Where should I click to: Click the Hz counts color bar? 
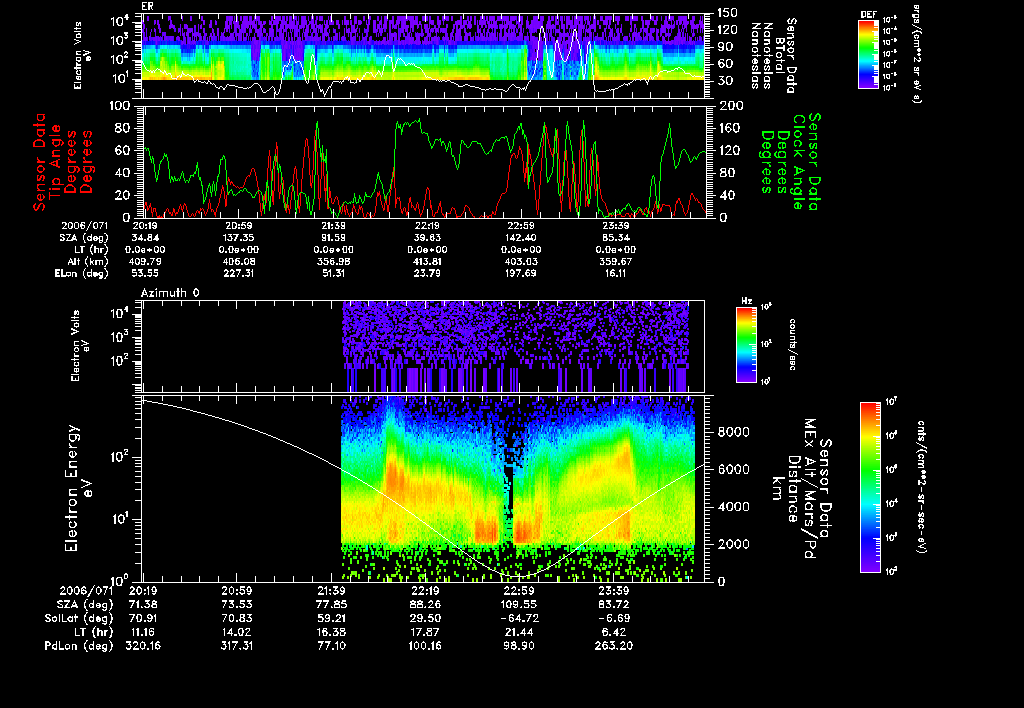(x=746, y=345)
